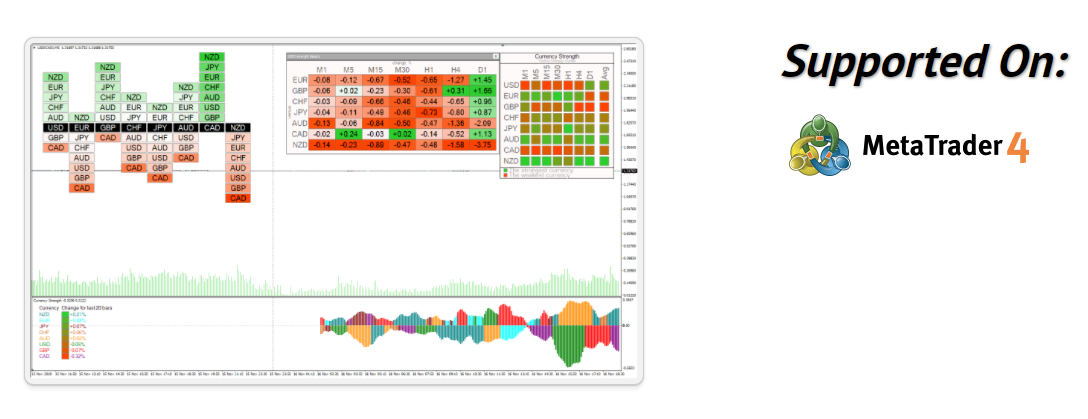1088x419 pixels.
Task: Click the GBP D1 cell showing +1.66
Action: (482, 91)
